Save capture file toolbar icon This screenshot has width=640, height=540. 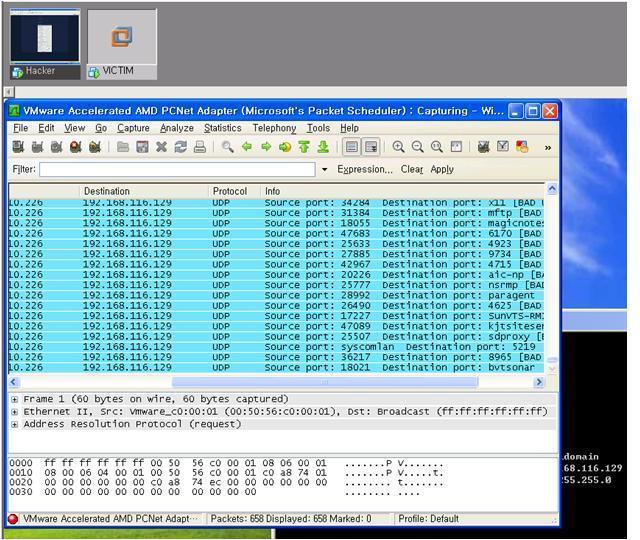click(x=142, y=147)
